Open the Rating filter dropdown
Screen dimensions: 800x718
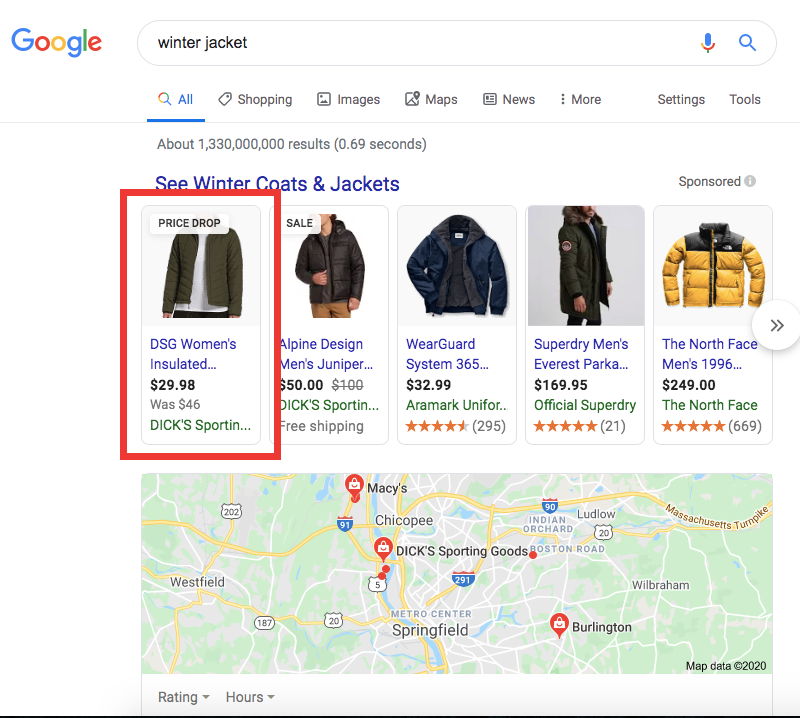[x=184, y=697]
